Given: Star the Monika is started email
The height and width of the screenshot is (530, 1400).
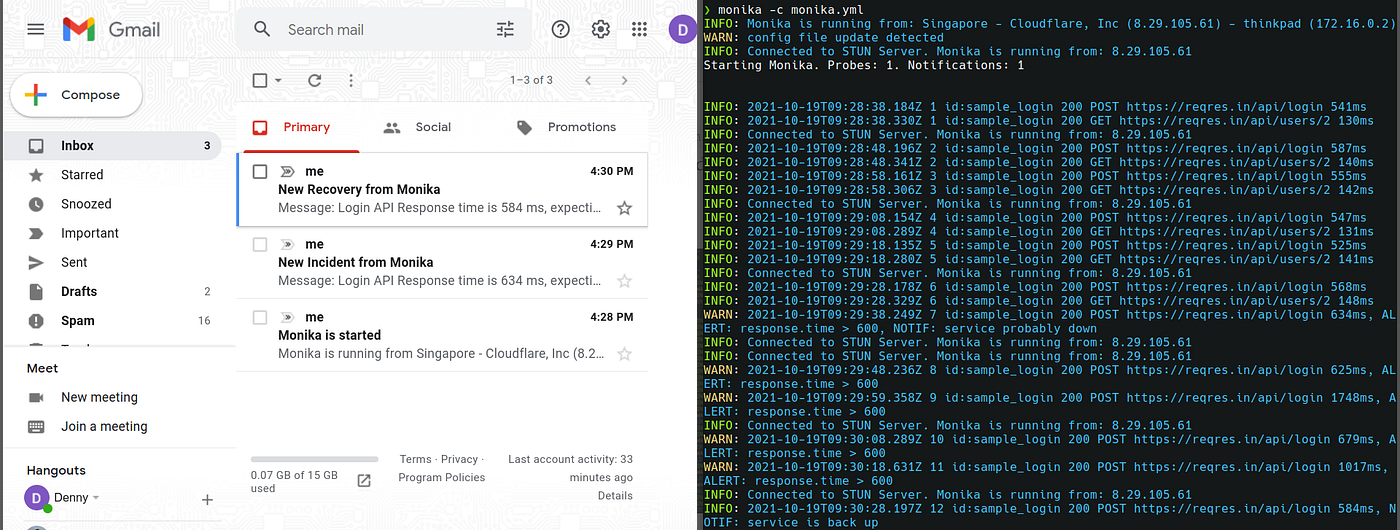Looking at the screenshot, I should (624, 354).
